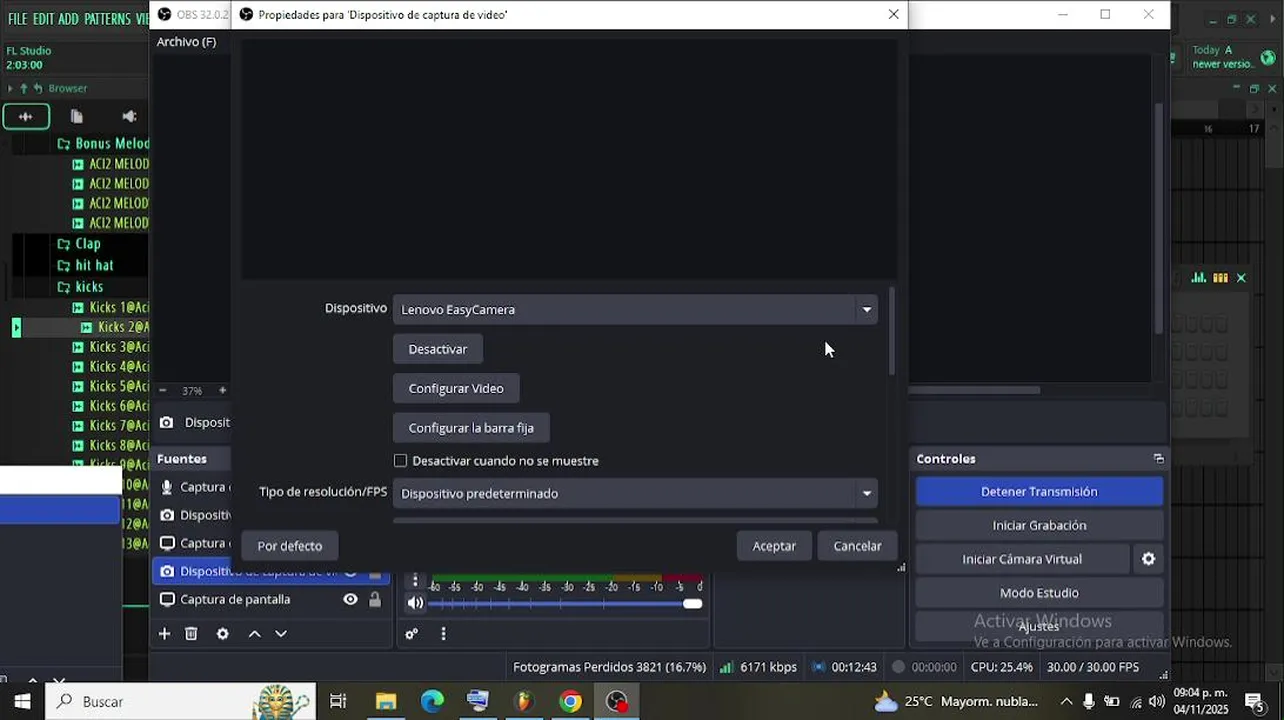The height and width of the screenshot is (720, 1284).
Task: Click Iniciar Cámara Virtual button
Action: point(1022,559)
